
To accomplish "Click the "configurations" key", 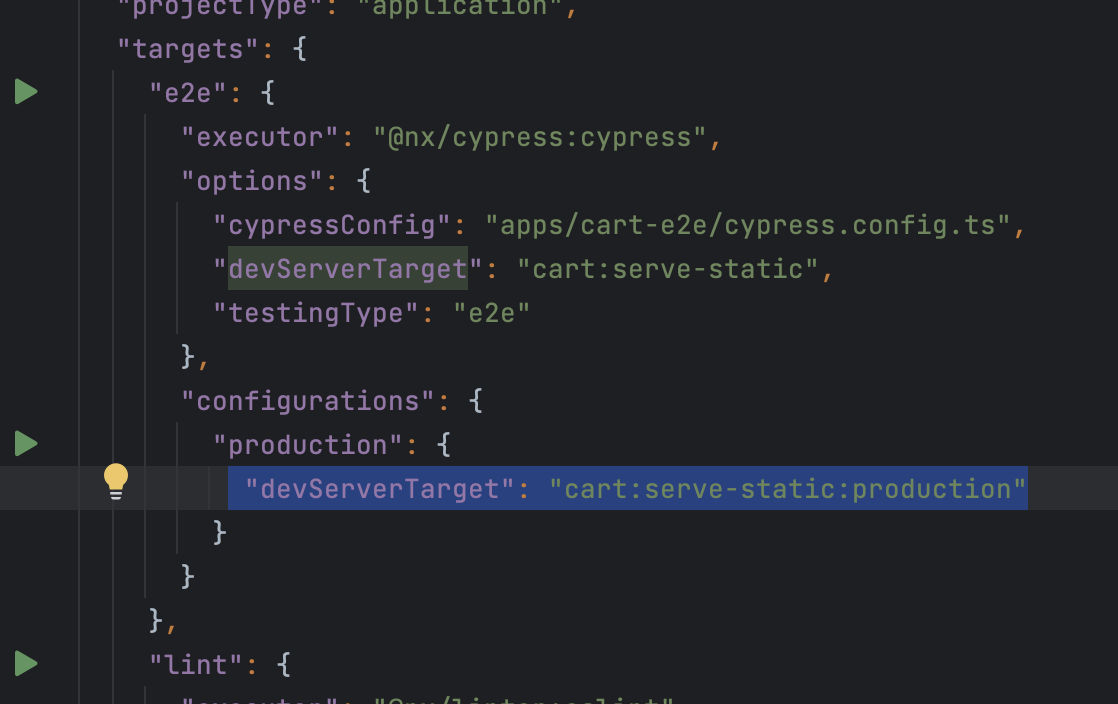I will click(307, 401).
